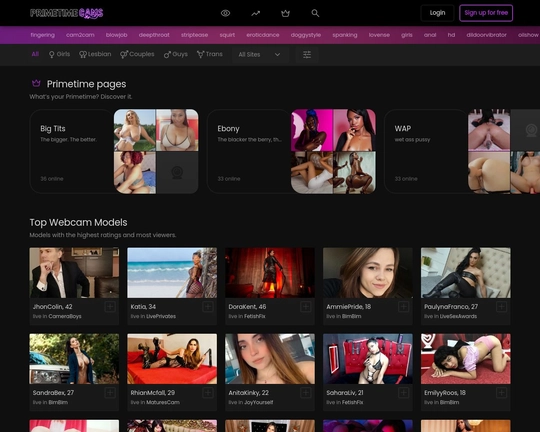This screenshot has height=432, width=540.
Task: Add DoraKent with the plus icon
Action: [x=305, y=306]
